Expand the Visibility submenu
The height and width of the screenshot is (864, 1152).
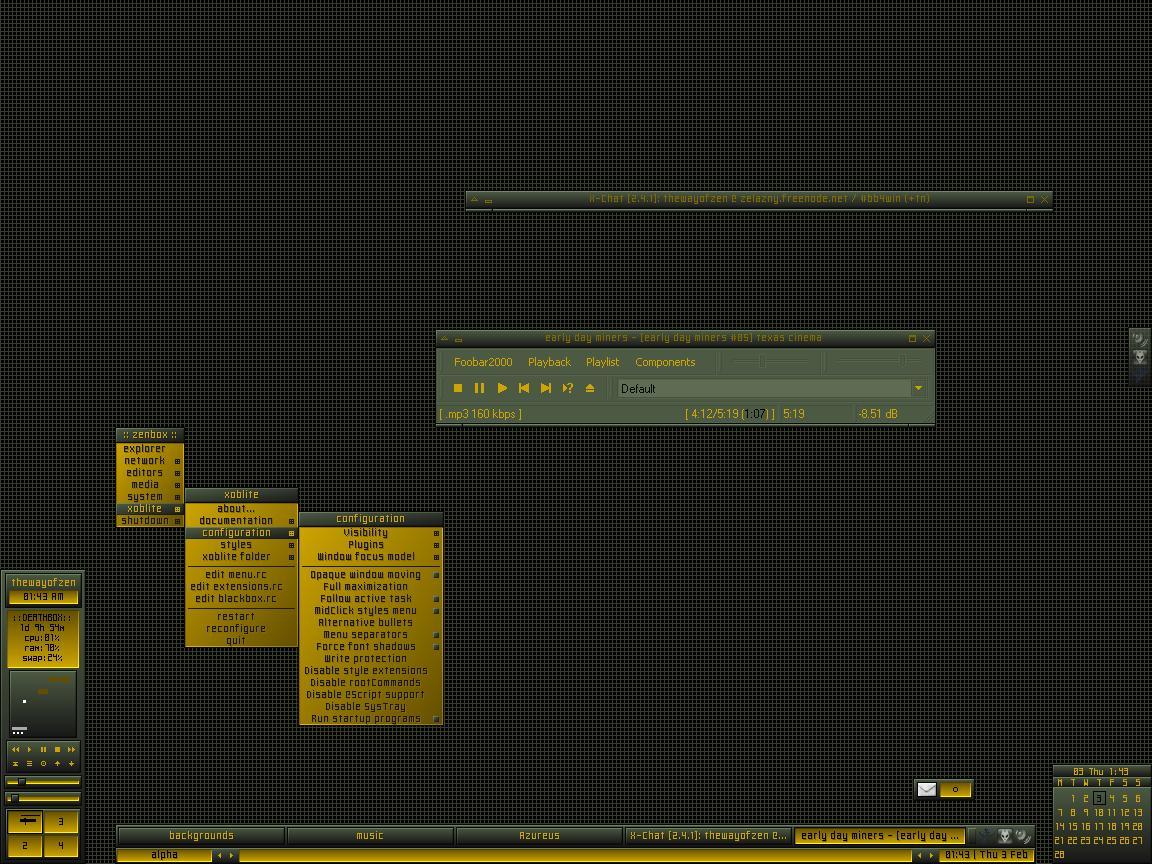click(x=366, y=533)
